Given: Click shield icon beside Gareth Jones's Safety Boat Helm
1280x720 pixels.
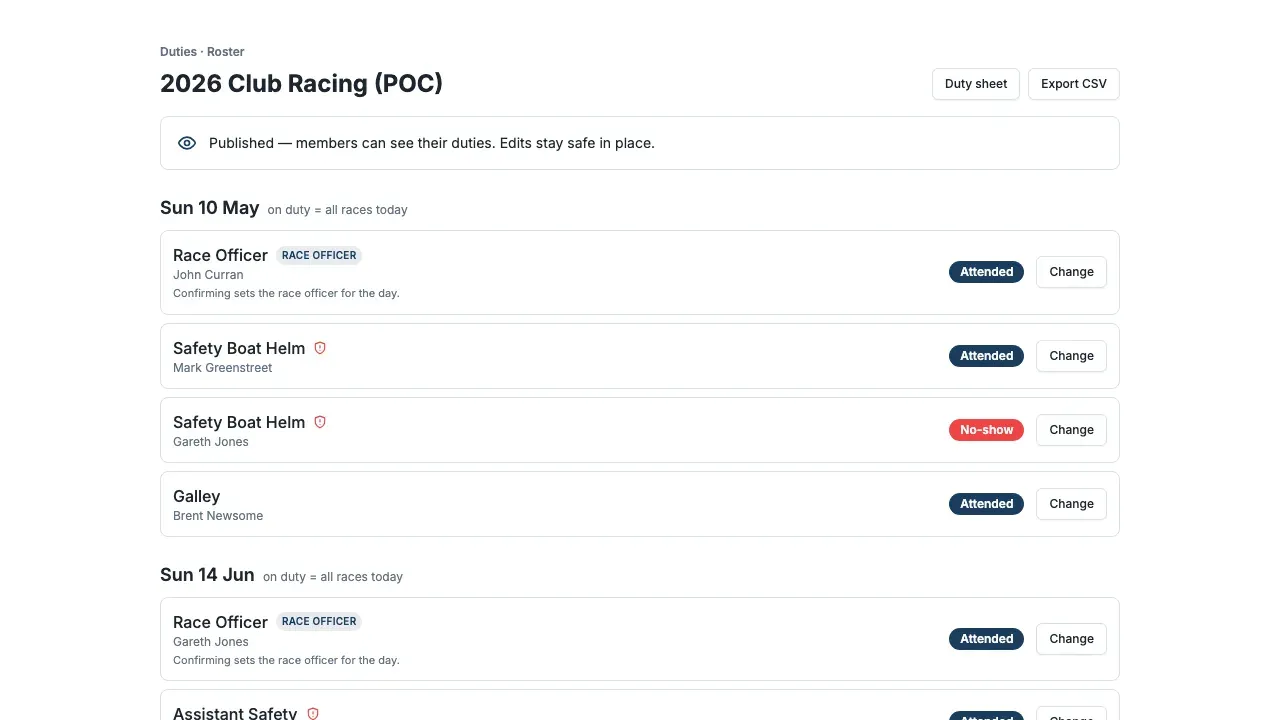Looking at the screenshot, I should pos(320,422).
